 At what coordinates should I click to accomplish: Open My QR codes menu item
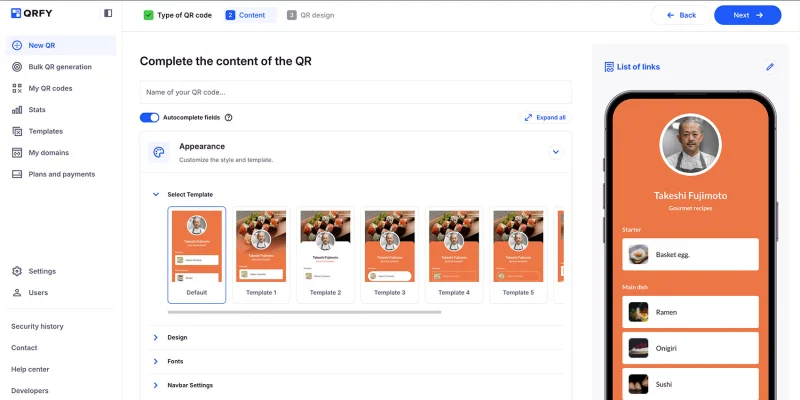[x=50, y=88]
